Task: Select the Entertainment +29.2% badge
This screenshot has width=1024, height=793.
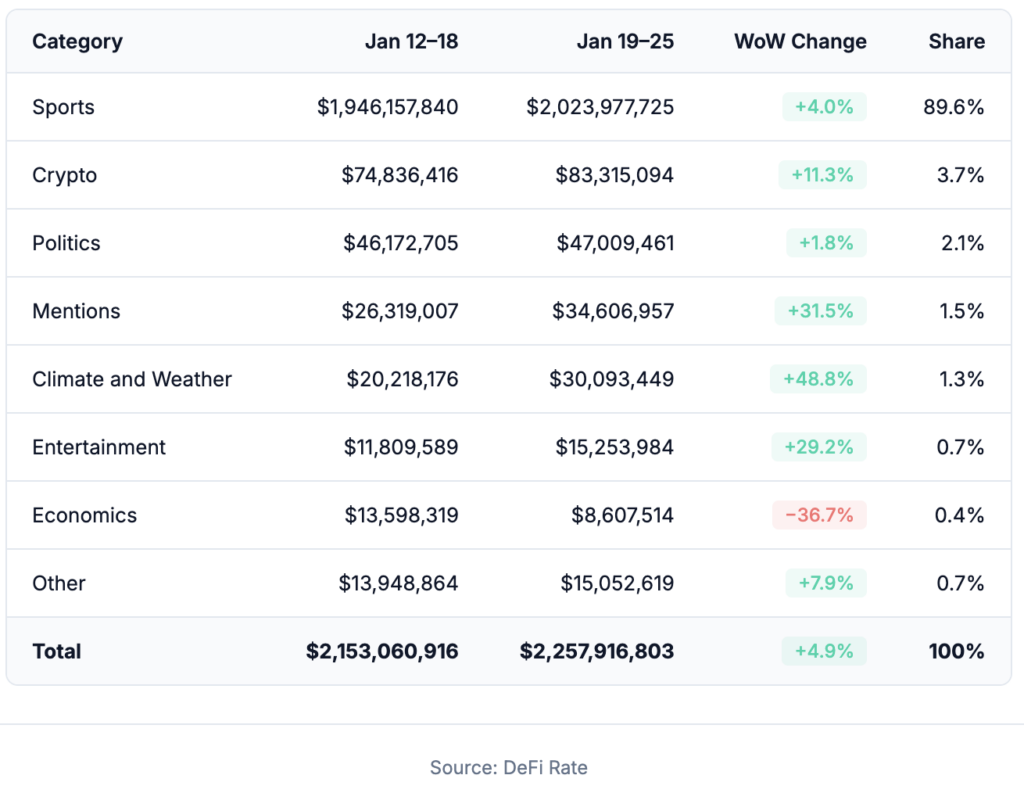Action: (x=819, y=447)
